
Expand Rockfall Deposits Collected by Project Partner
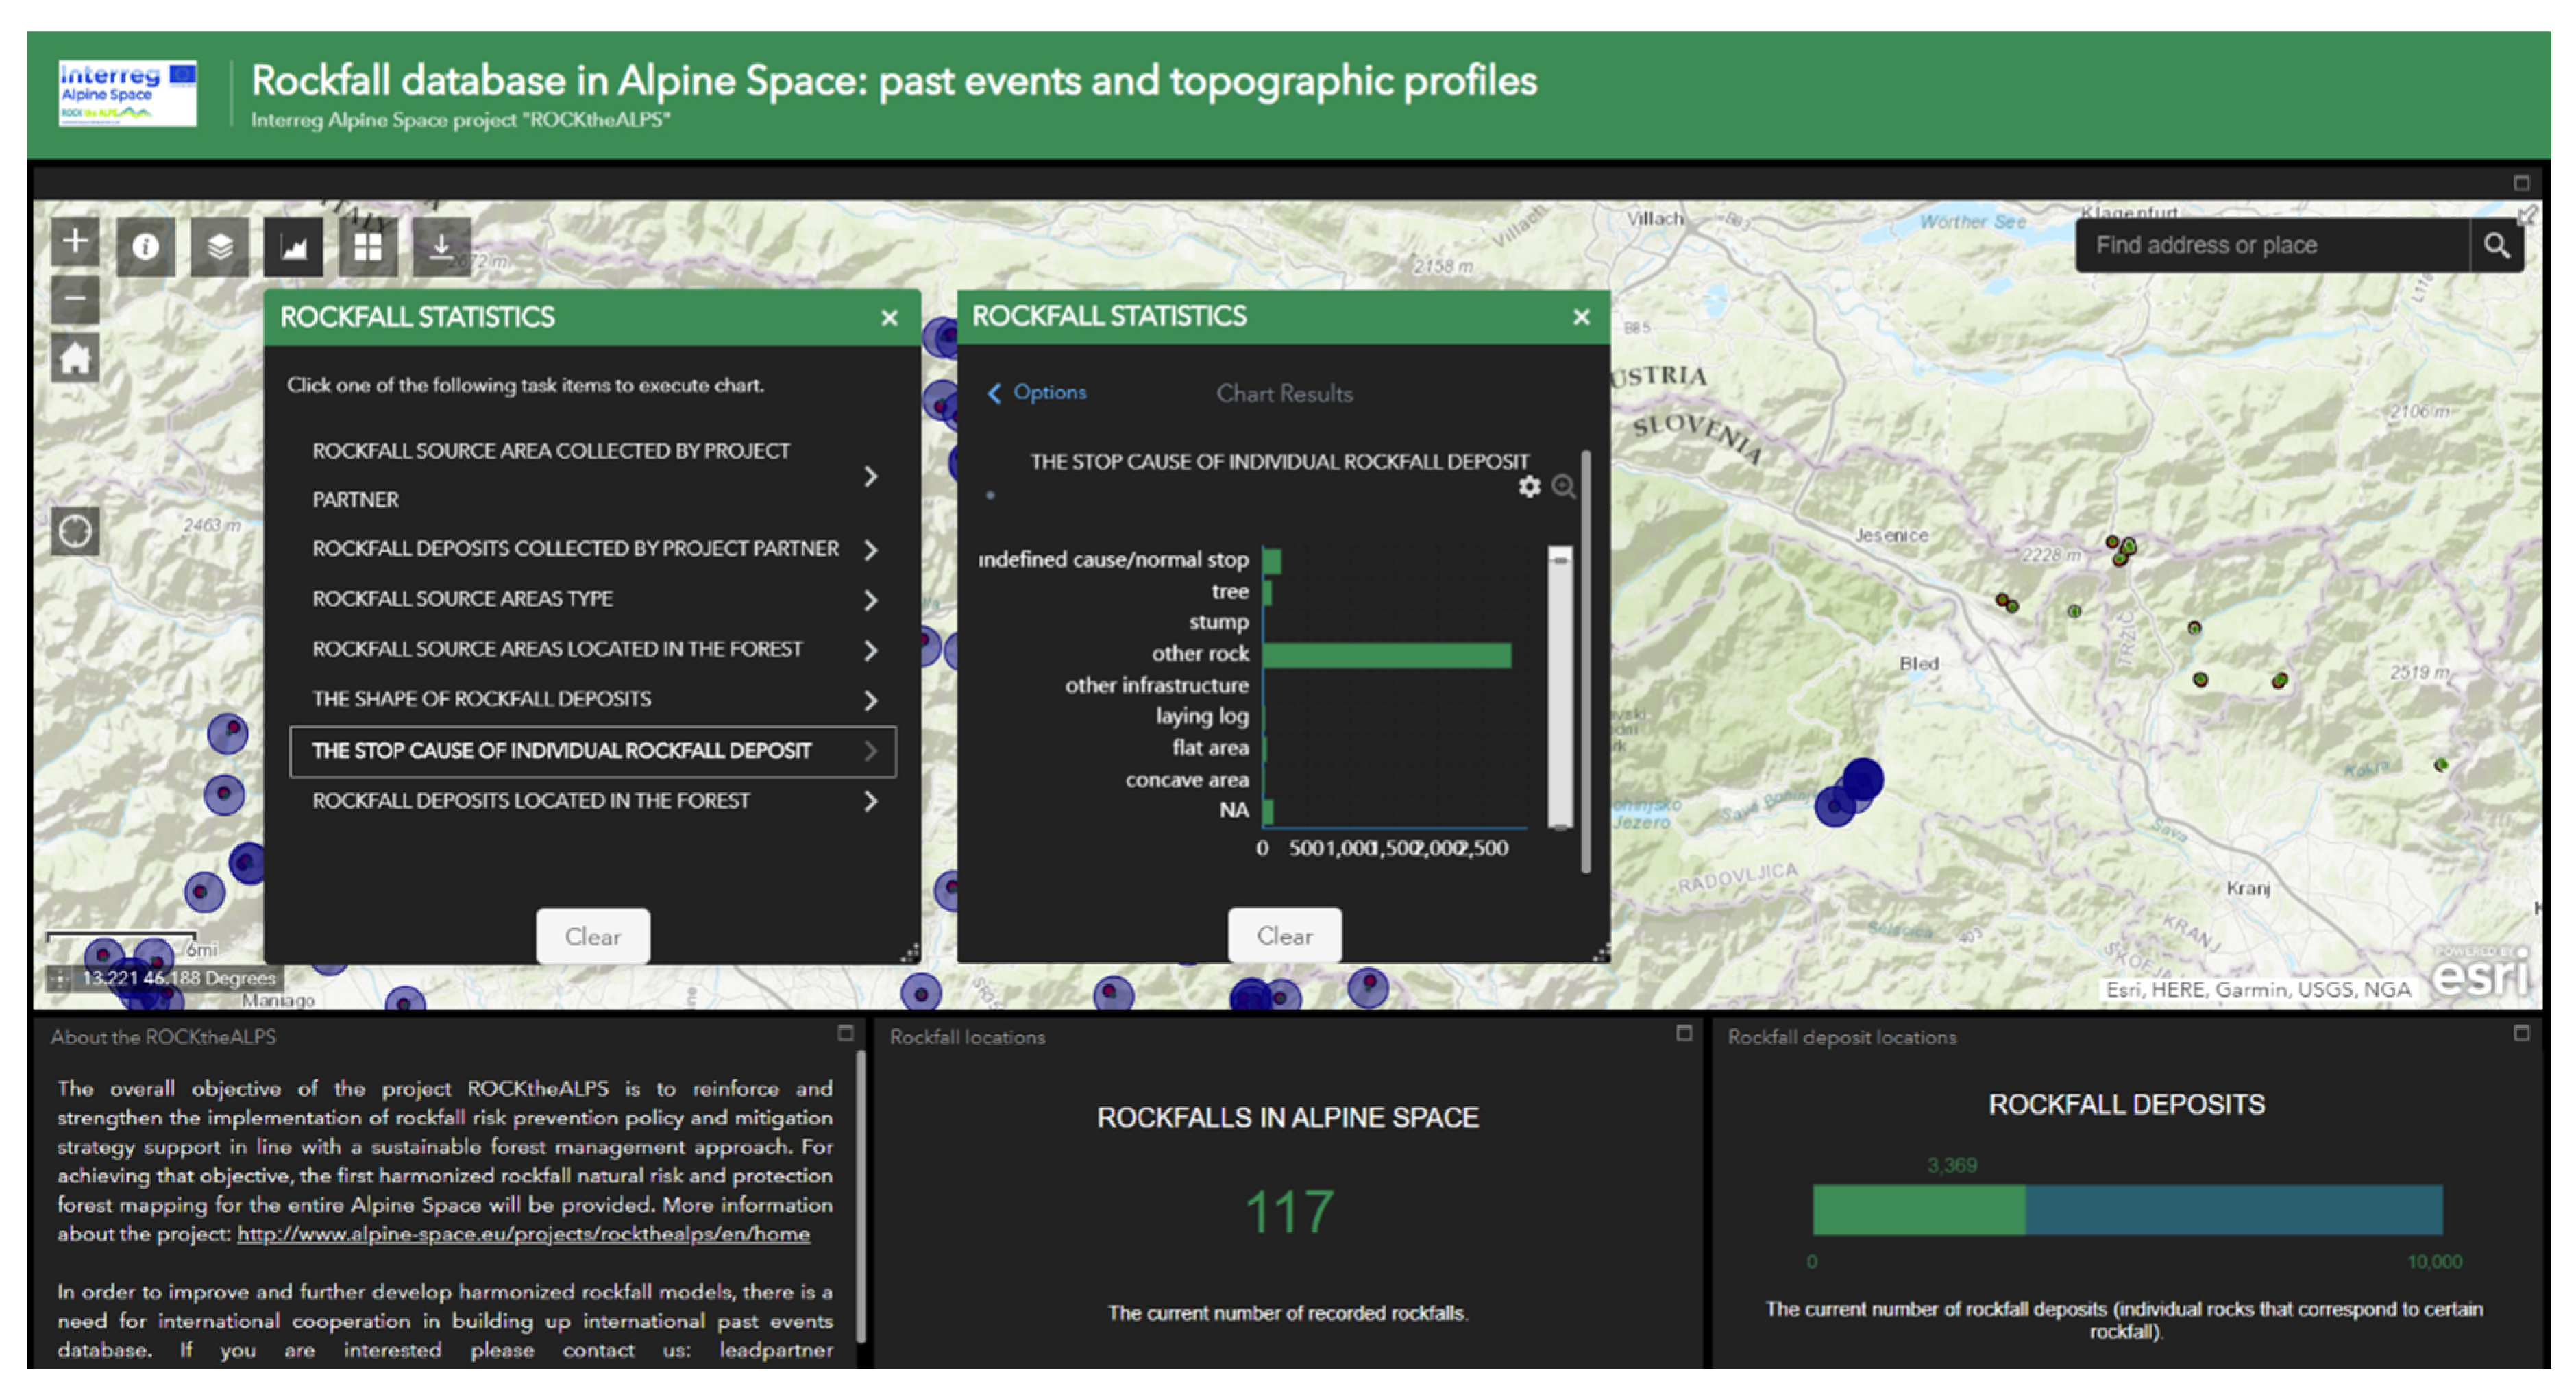[x=592, y=549]
